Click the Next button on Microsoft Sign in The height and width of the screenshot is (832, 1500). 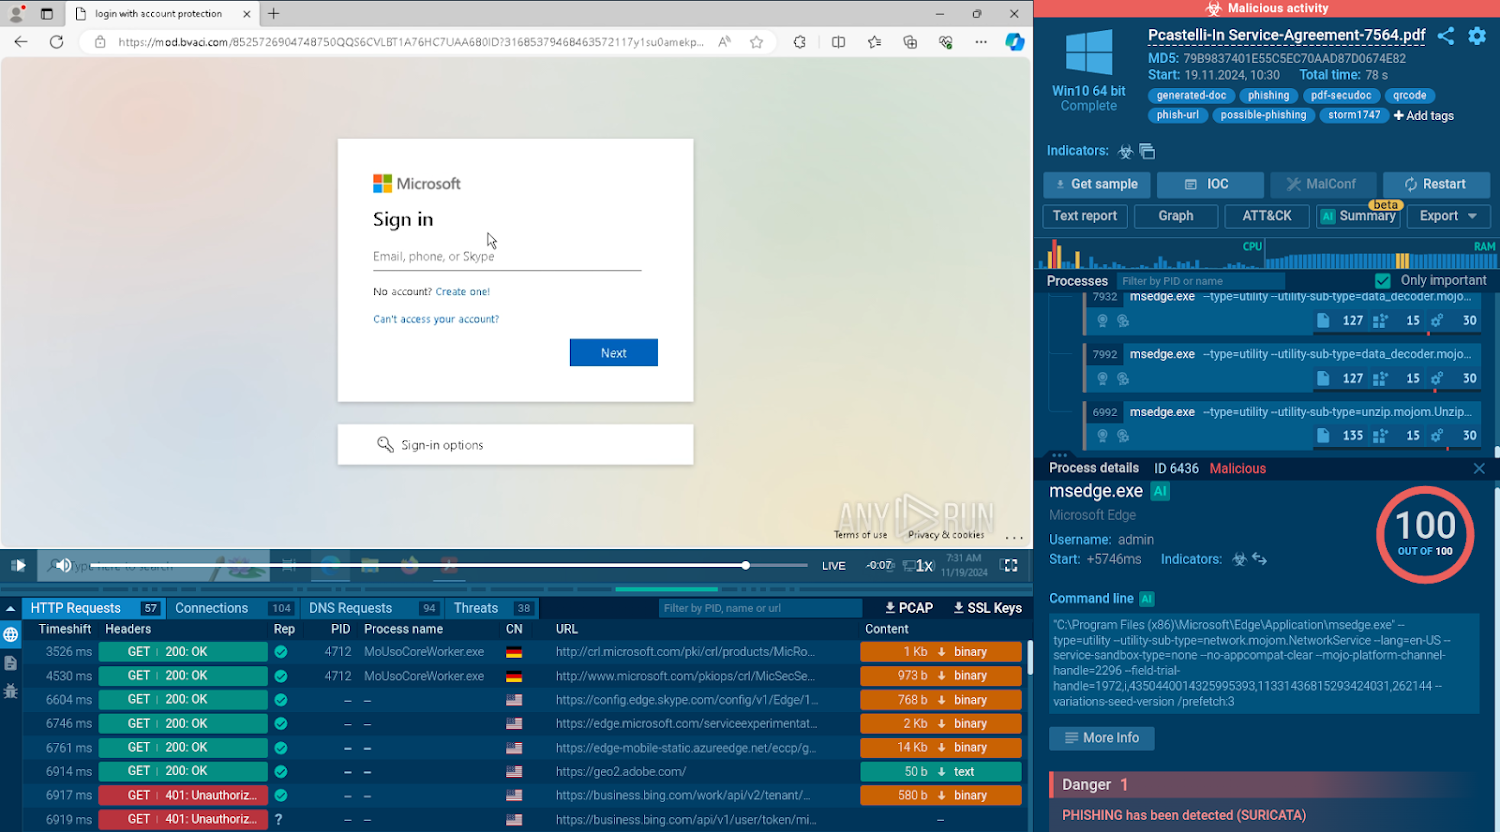[614, 353]
